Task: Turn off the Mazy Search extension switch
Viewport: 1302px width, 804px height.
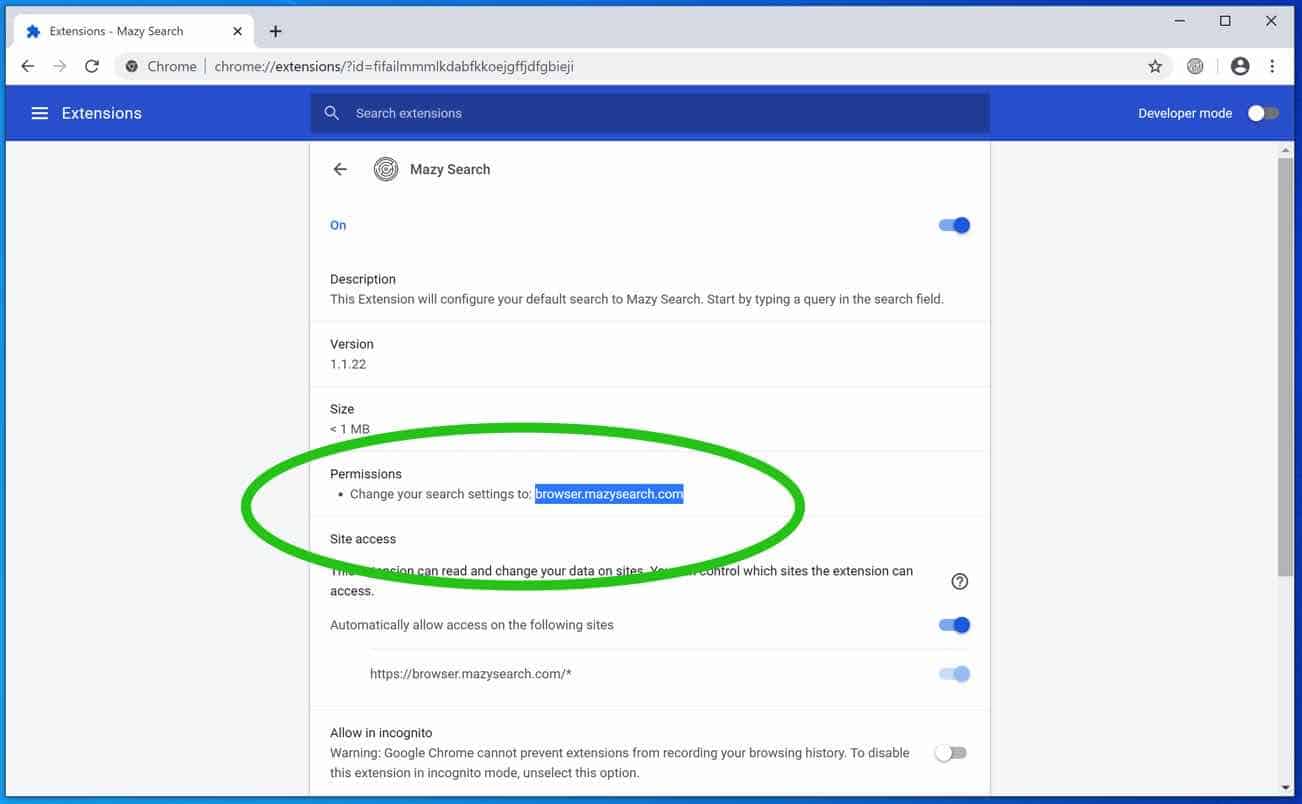Action: pyautogui.click(x=954, y=225)
